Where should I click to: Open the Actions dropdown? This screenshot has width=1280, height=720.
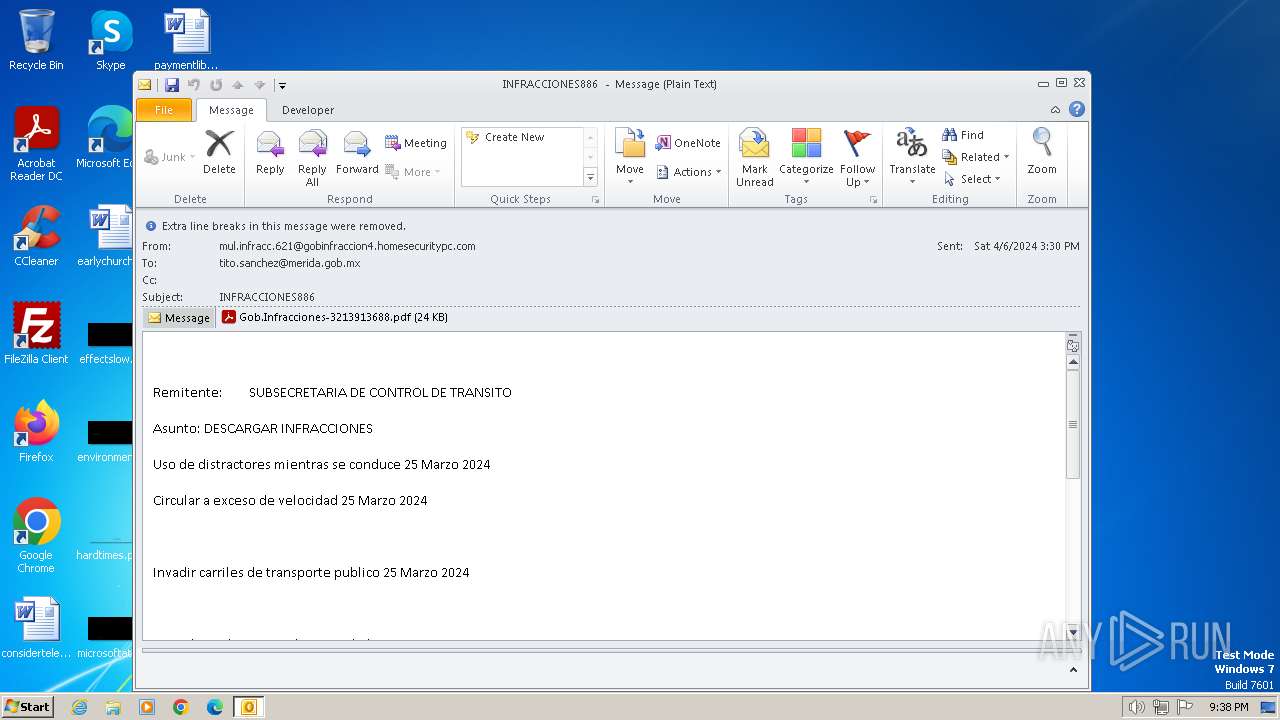click(689, 172)
